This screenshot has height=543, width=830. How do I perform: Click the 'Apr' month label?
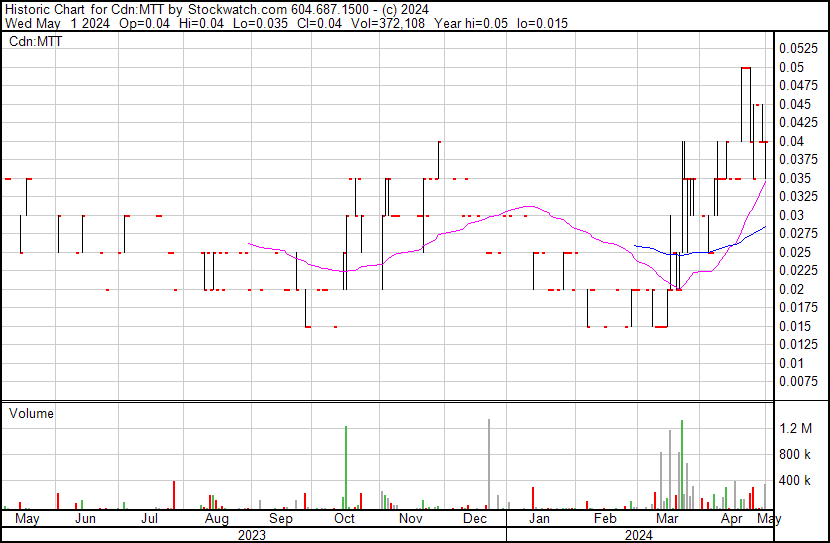point(732,519)
